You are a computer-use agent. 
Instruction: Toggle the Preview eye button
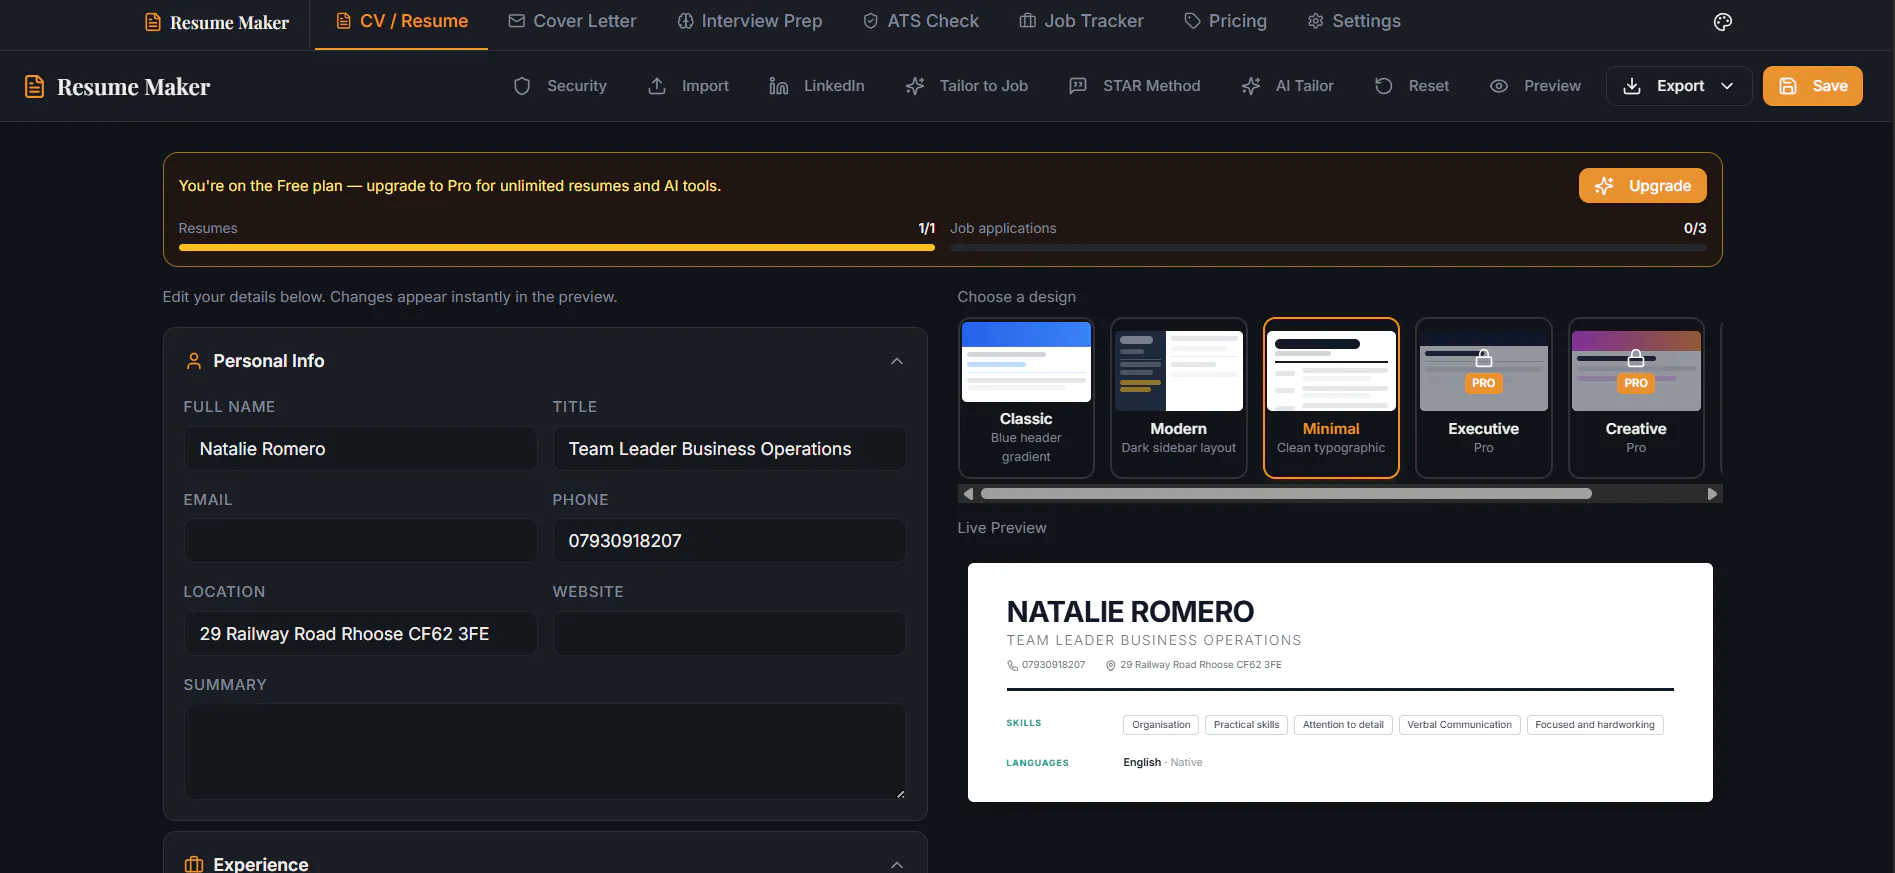click(x=1535, y=86)
